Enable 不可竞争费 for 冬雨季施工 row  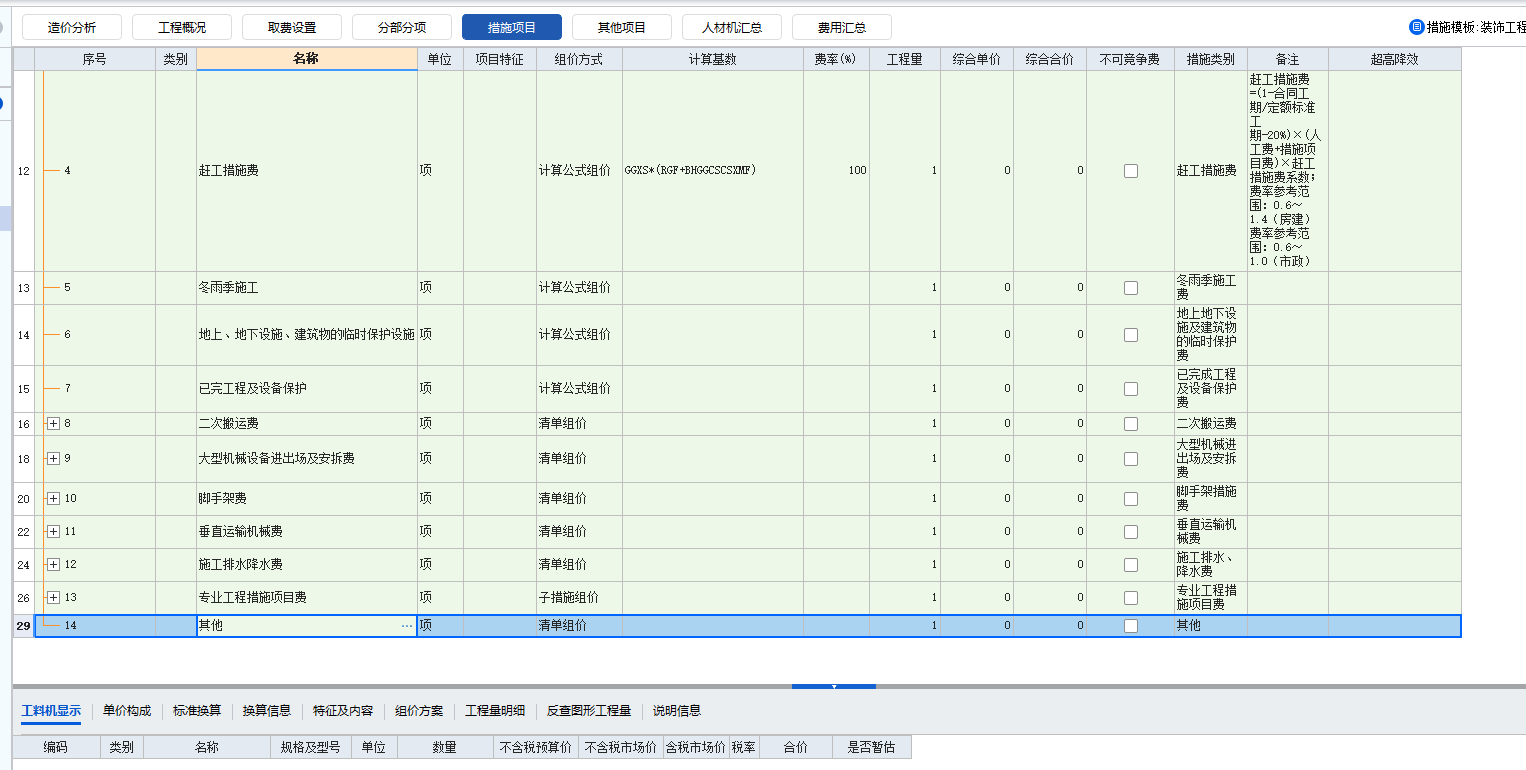pos(1130,287)
